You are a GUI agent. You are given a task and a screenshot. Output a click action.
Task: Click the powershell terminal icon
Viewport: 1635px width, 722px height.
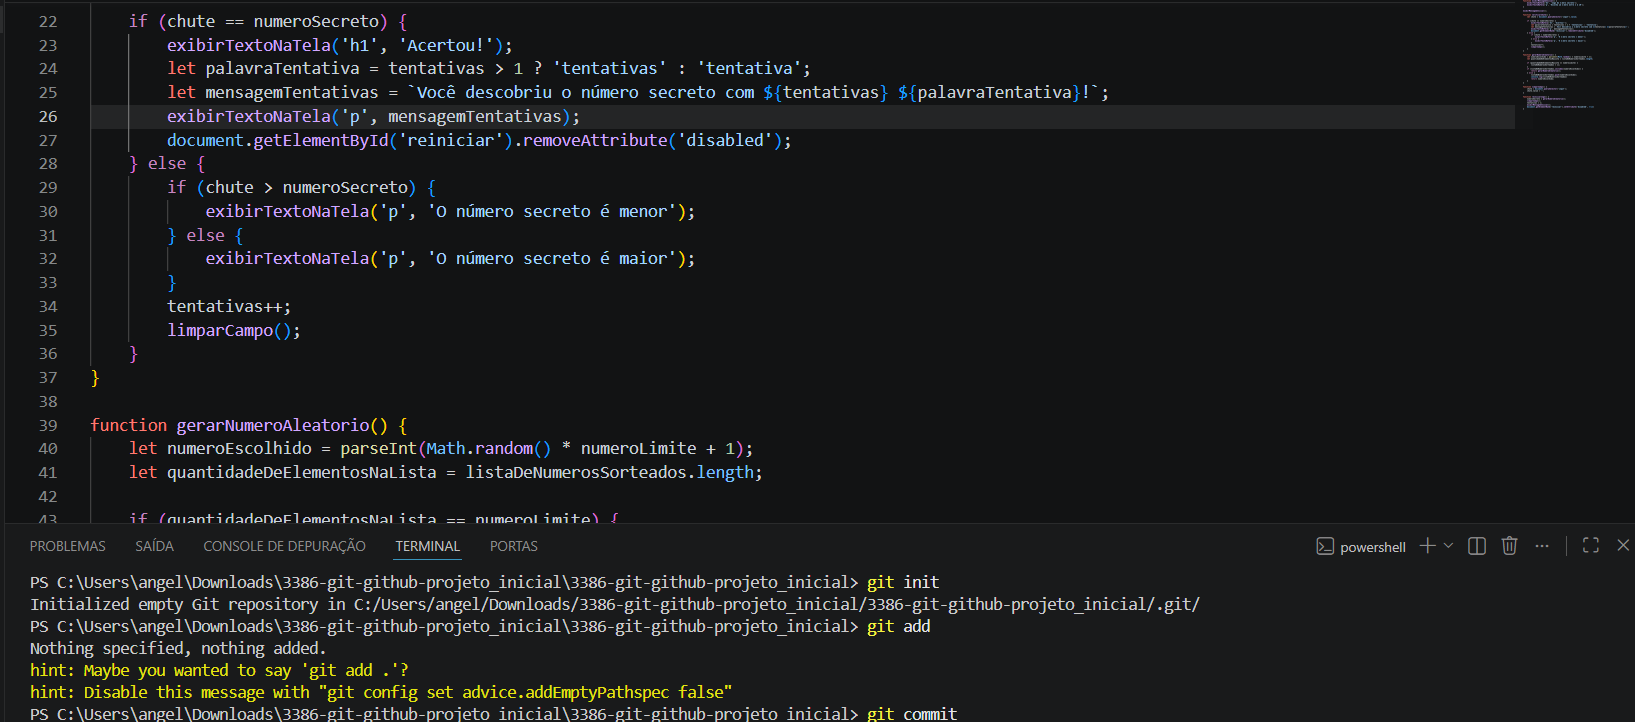click(1325, 546)
